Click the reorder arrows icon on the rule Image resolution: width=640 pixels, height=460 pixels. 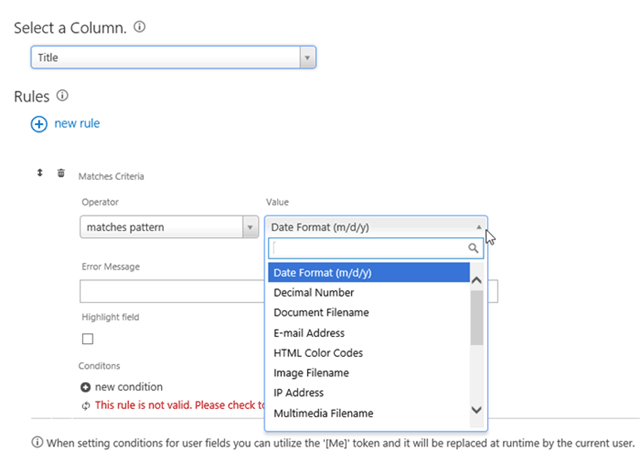40,173
